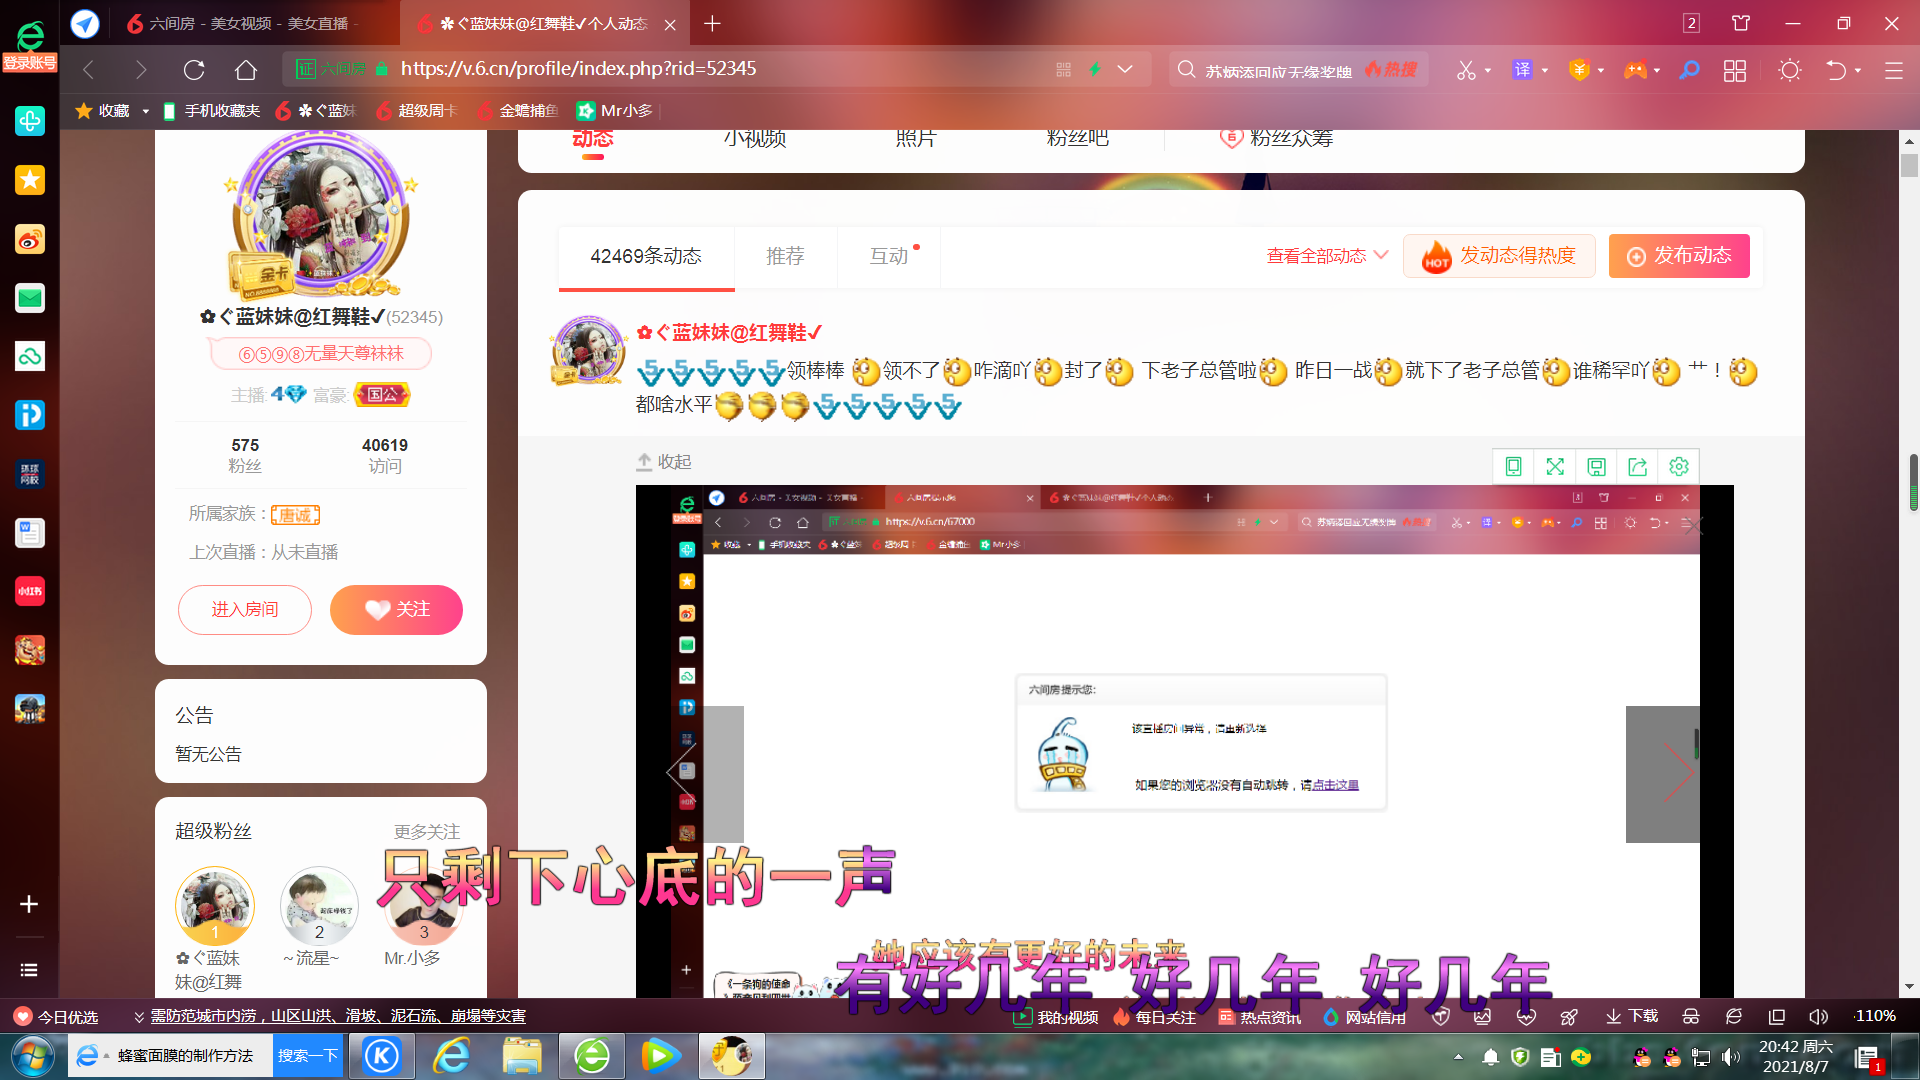Screen dimensions: 1920x1080
Task: Open the 下载 downloads status bar item
Action: (x=1632, y=1016)
